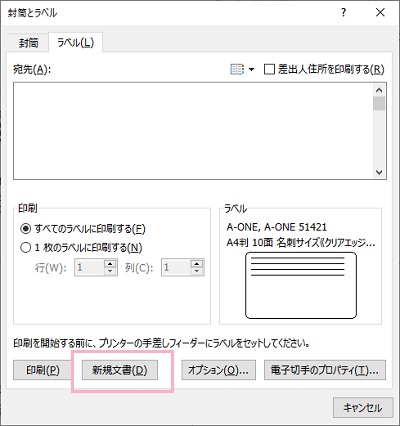Screen dimensions: 400x426
Task: Decrease the 行(W) value with down arrow
Action: [110, 271]
